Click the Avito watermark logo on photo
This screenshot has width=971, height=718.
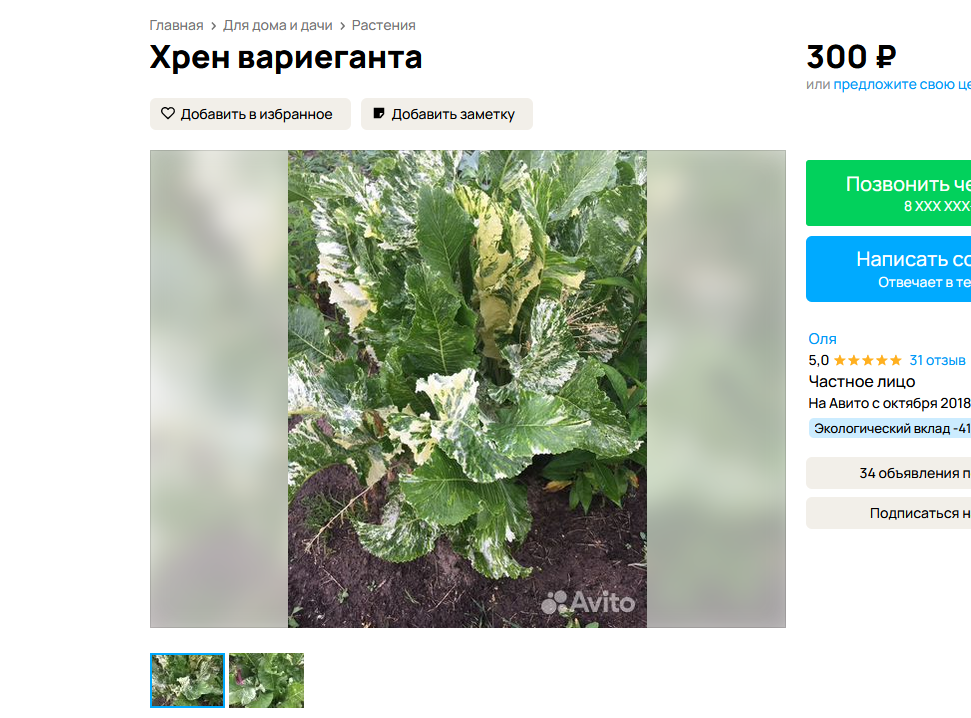[x=588, y=602]
